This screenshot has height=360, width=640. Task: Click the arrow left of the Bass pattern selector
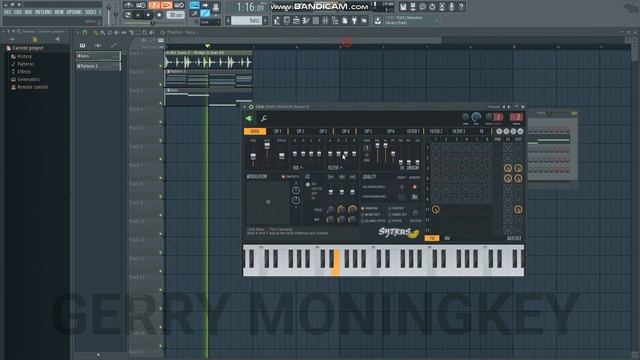coord(228,20)
